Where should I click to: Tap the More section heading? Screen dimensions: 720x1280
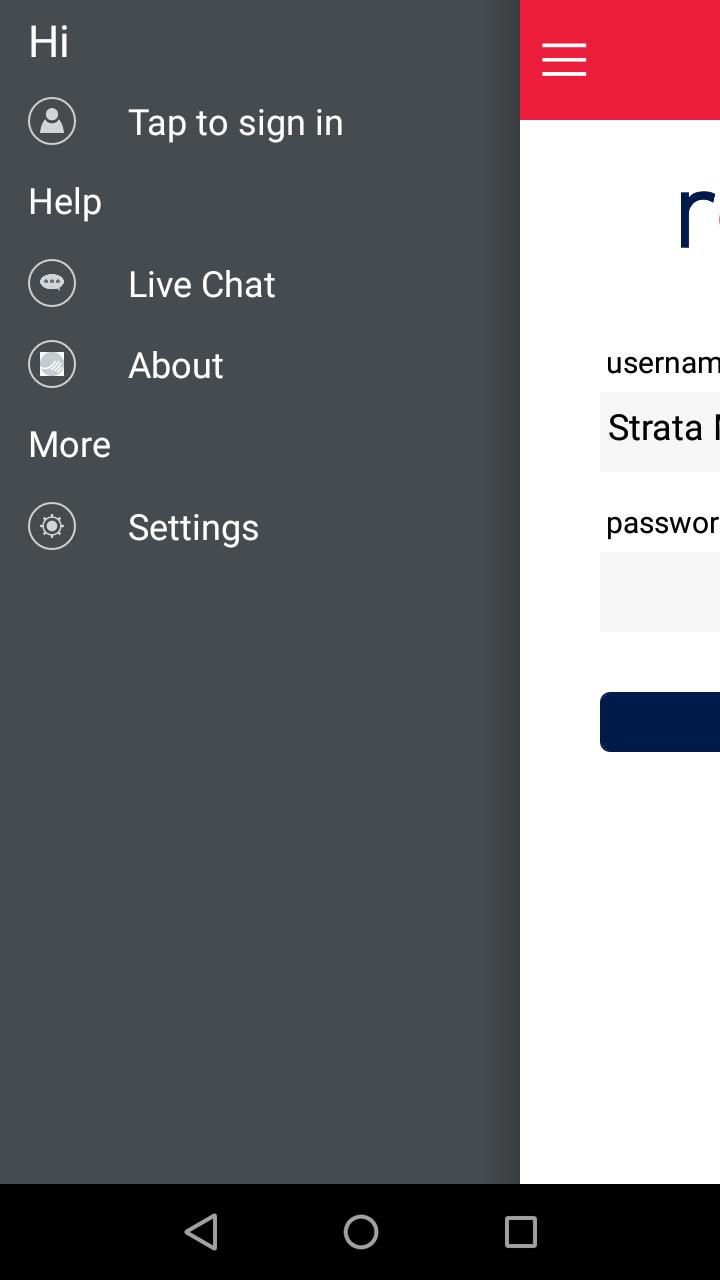[x=70, y=444]
